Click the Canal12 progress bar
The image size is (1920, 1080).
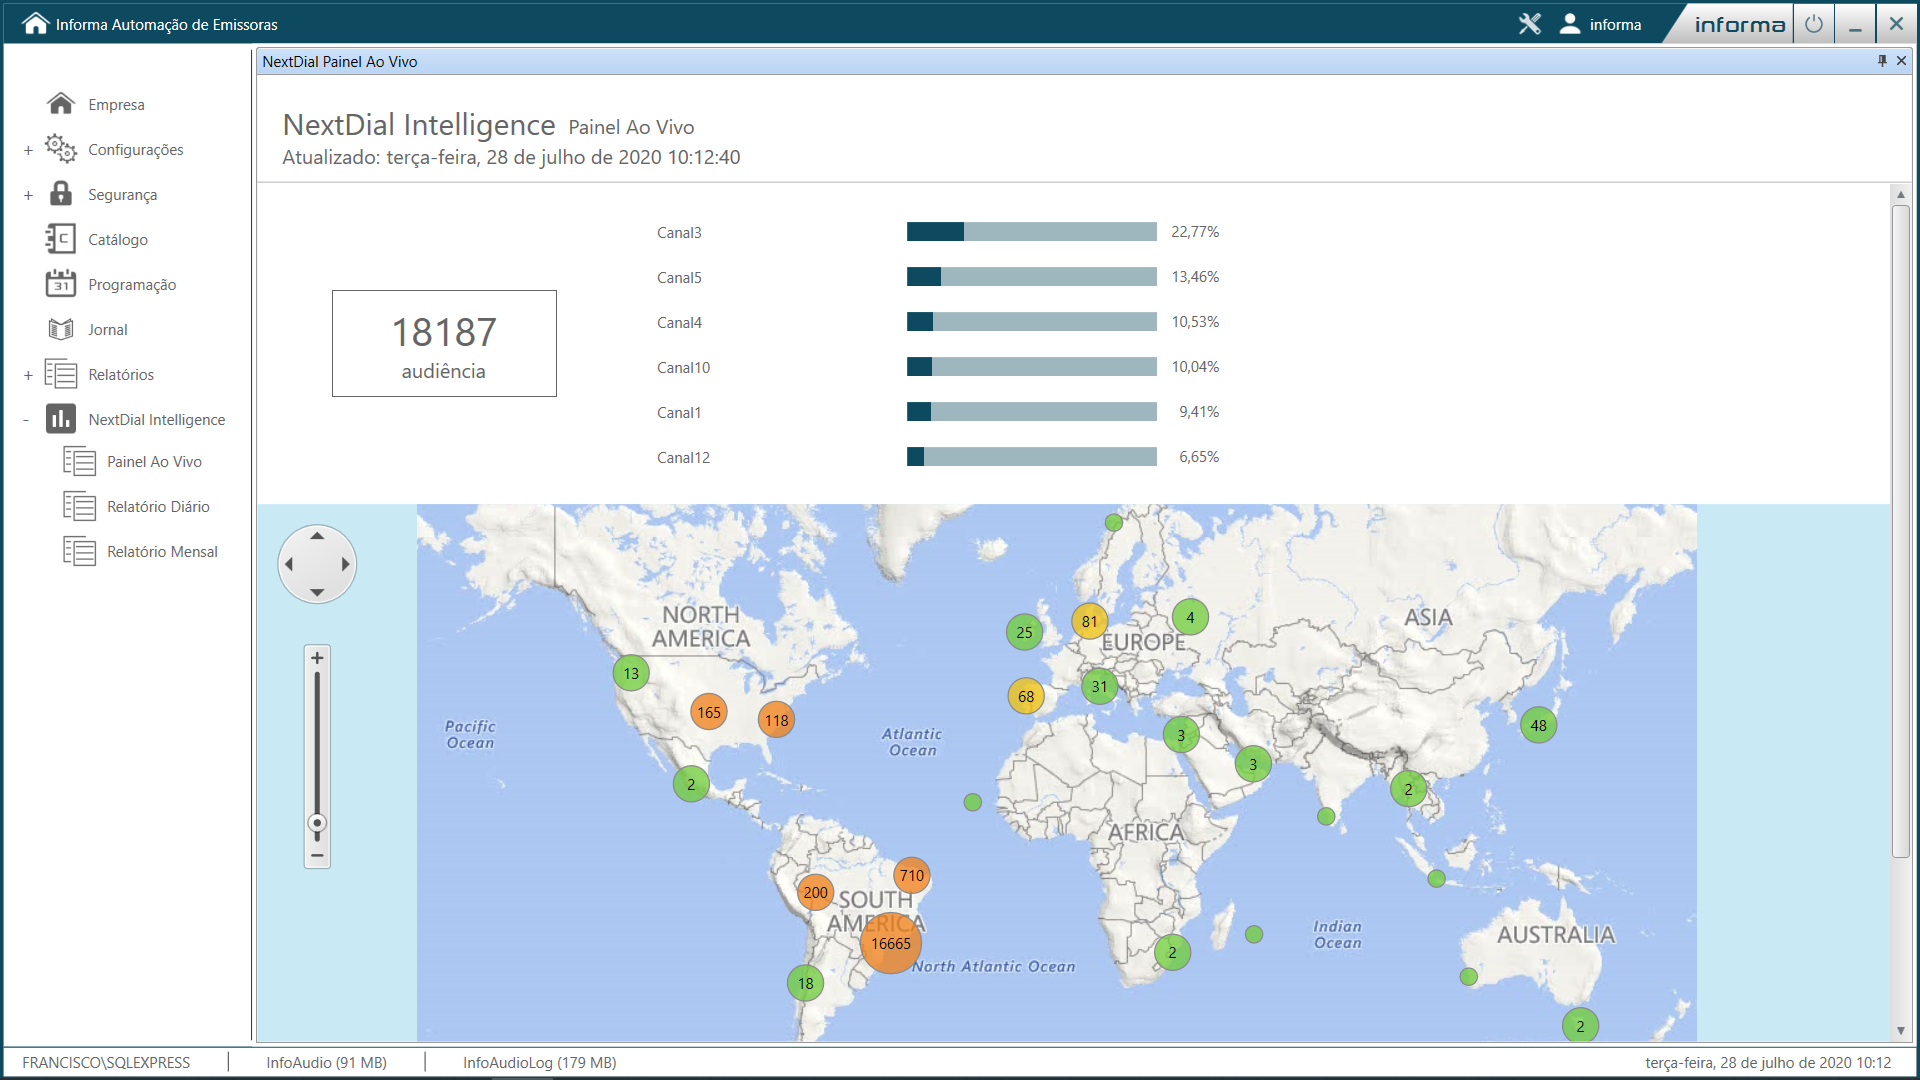tap(1031, 457)
